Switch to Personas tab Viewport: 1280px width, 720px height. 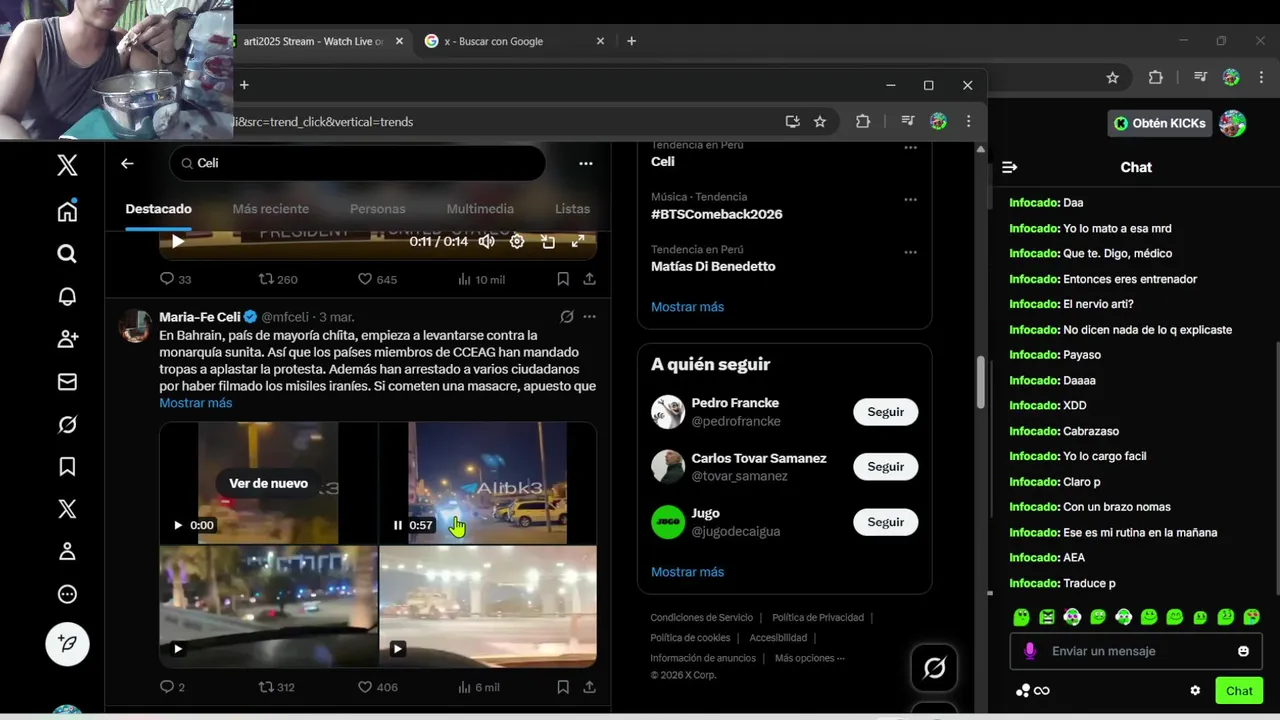coord(378,209)
